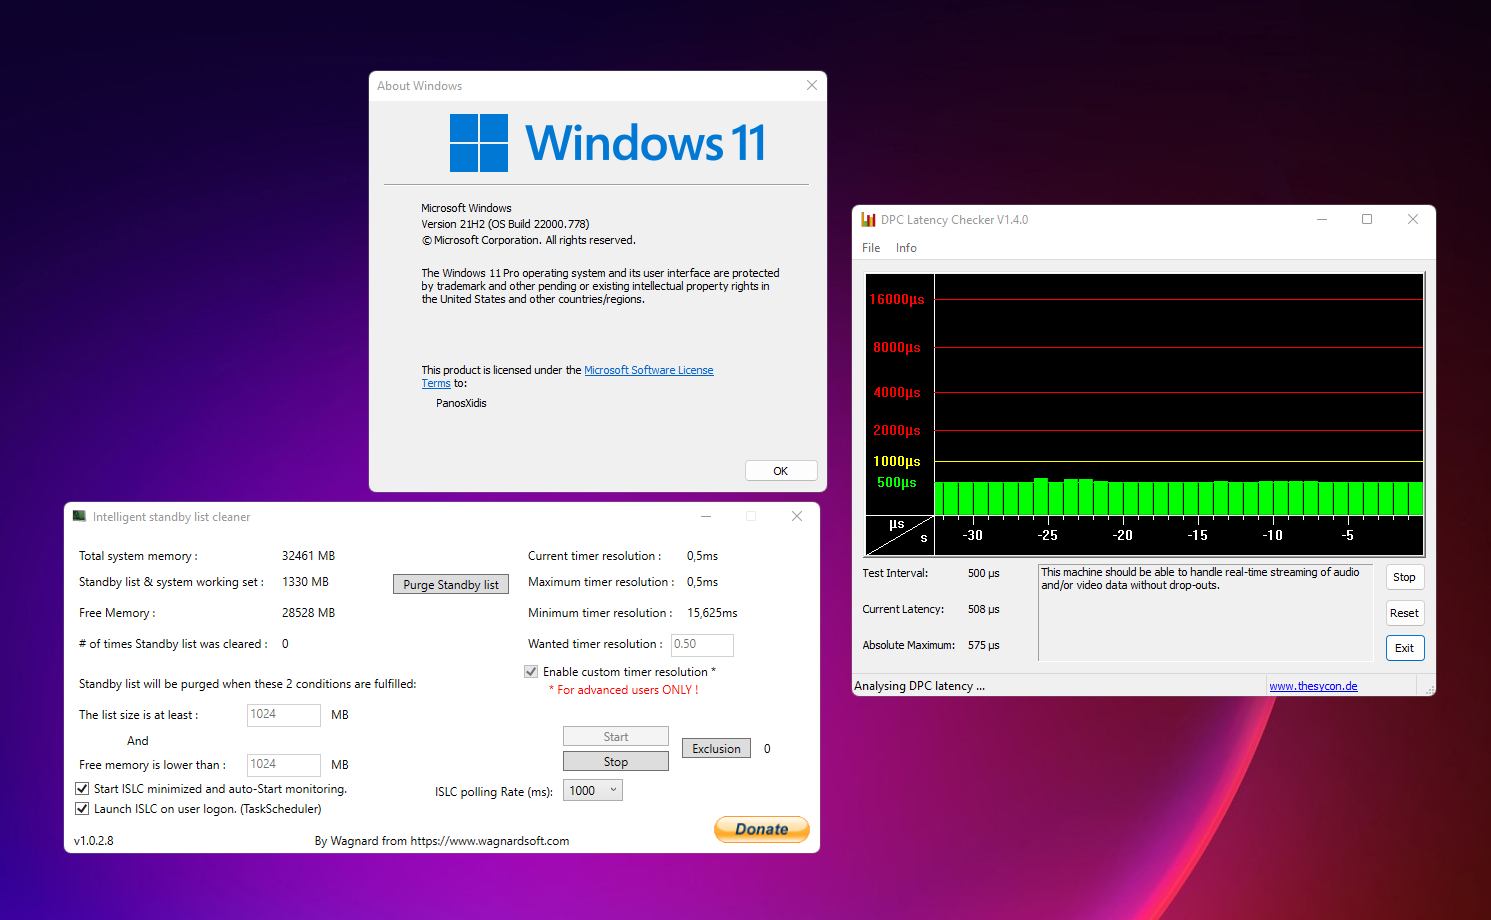Click the Purge Standby list button
Screen dimensions: 1491x920
click(451, 585)
